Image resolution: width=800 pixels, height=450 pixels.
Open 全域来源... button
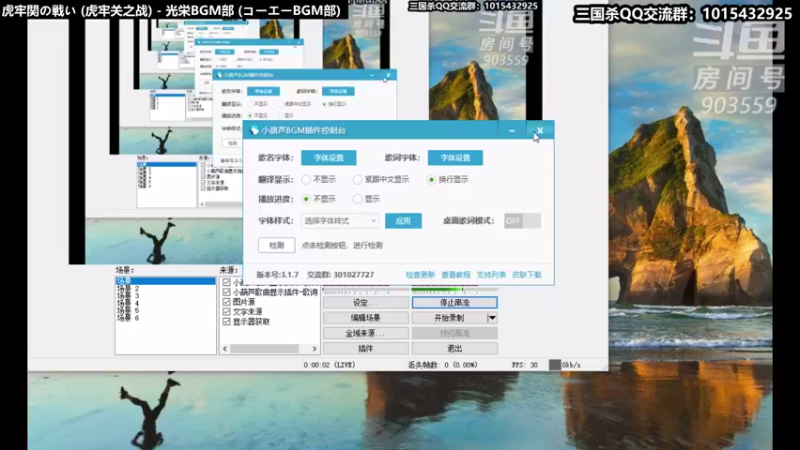tap(365, 333)
